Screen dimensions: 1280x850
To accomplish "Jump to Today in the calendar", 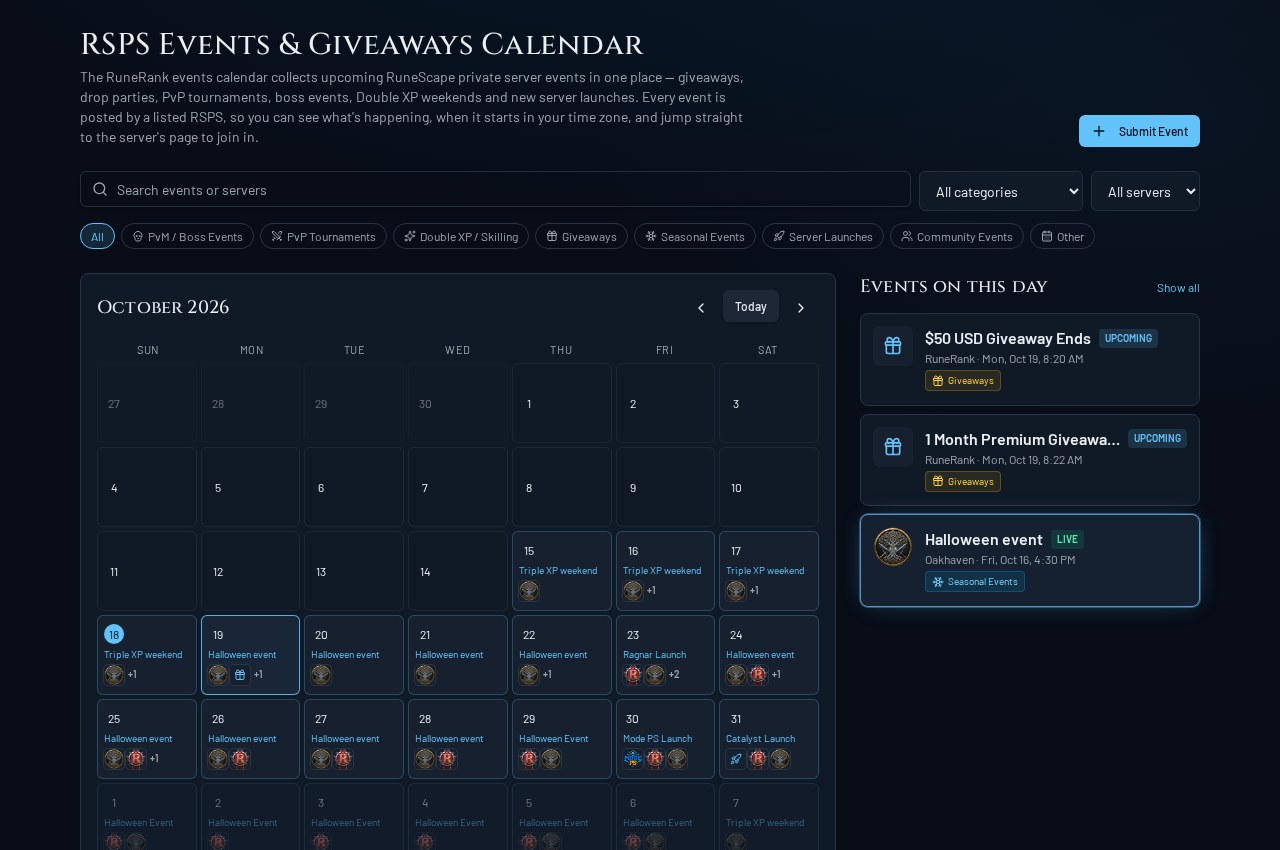I will (751, 306).
